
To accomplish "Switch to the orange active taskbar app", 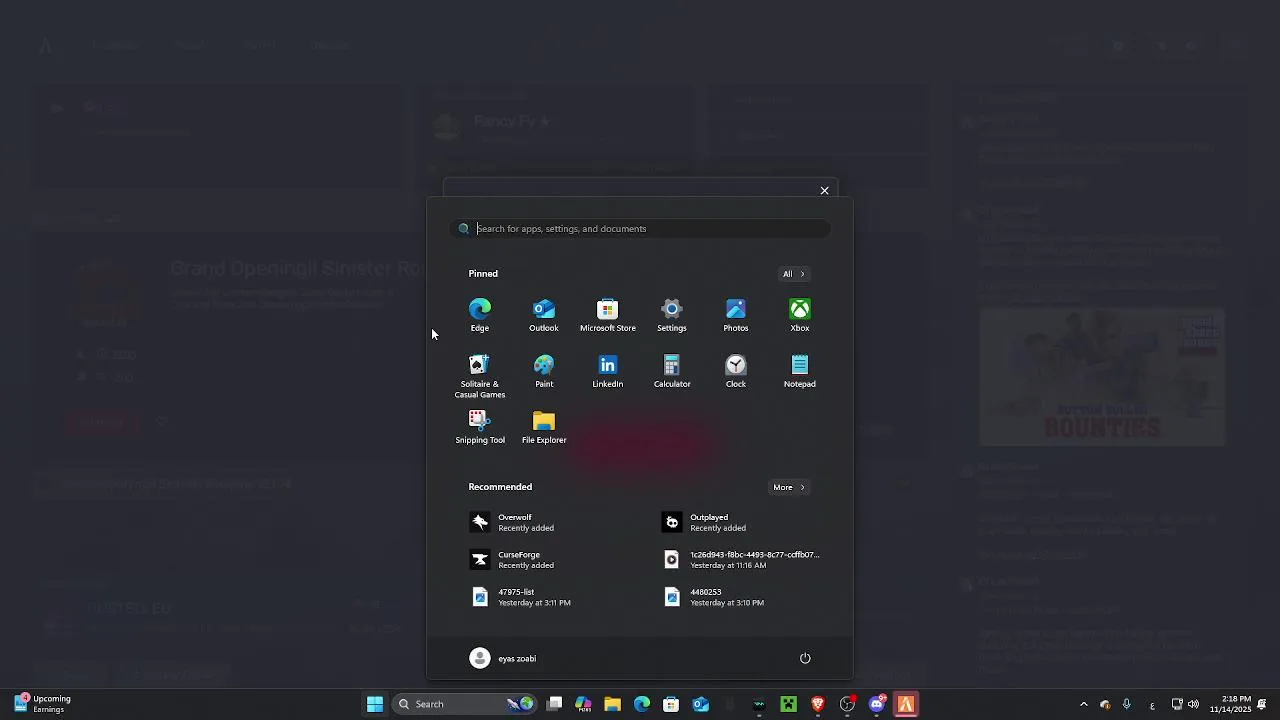I will [x=906, y=704].
